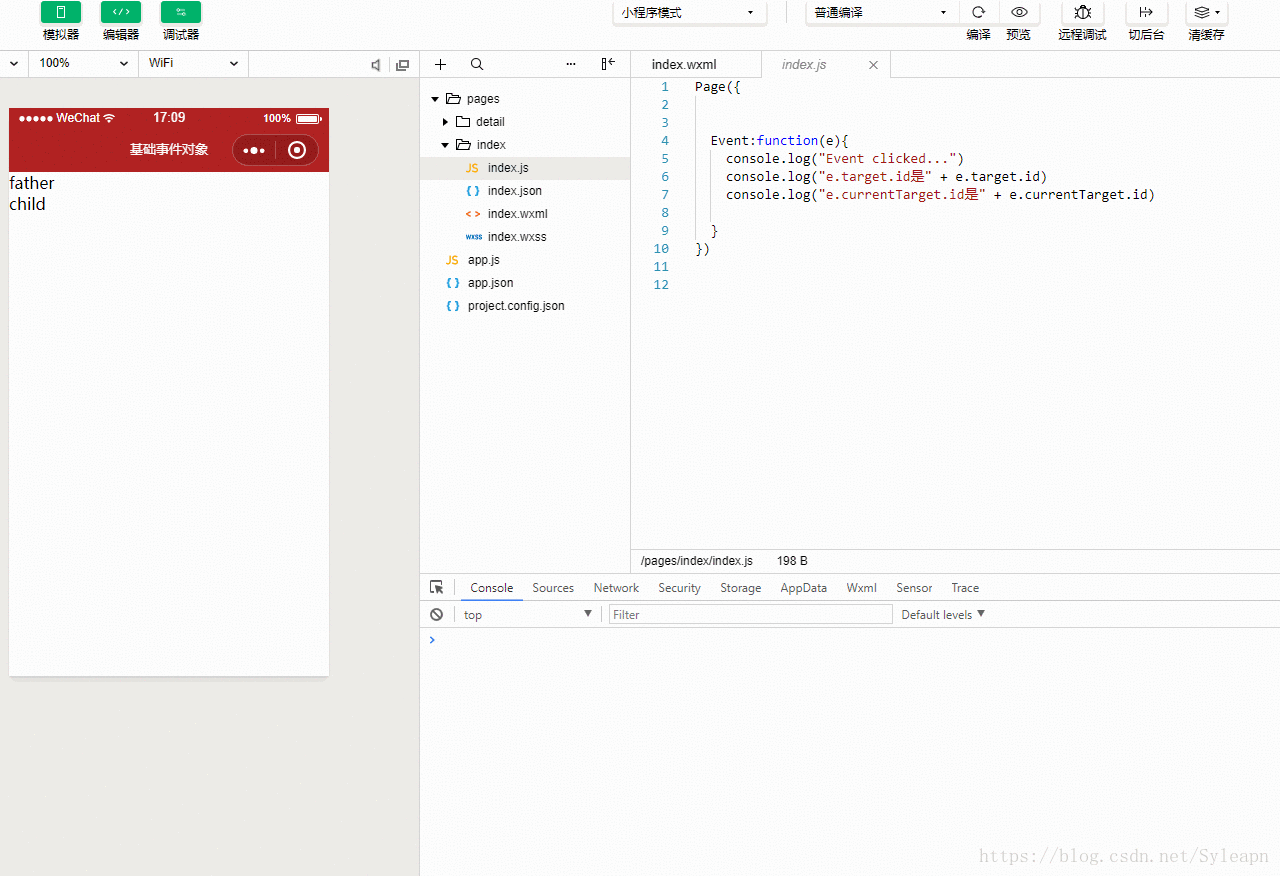Viewport: 1280px width, 876px height.
Task: Open the file tree more options menu
Action: (571, 64)
